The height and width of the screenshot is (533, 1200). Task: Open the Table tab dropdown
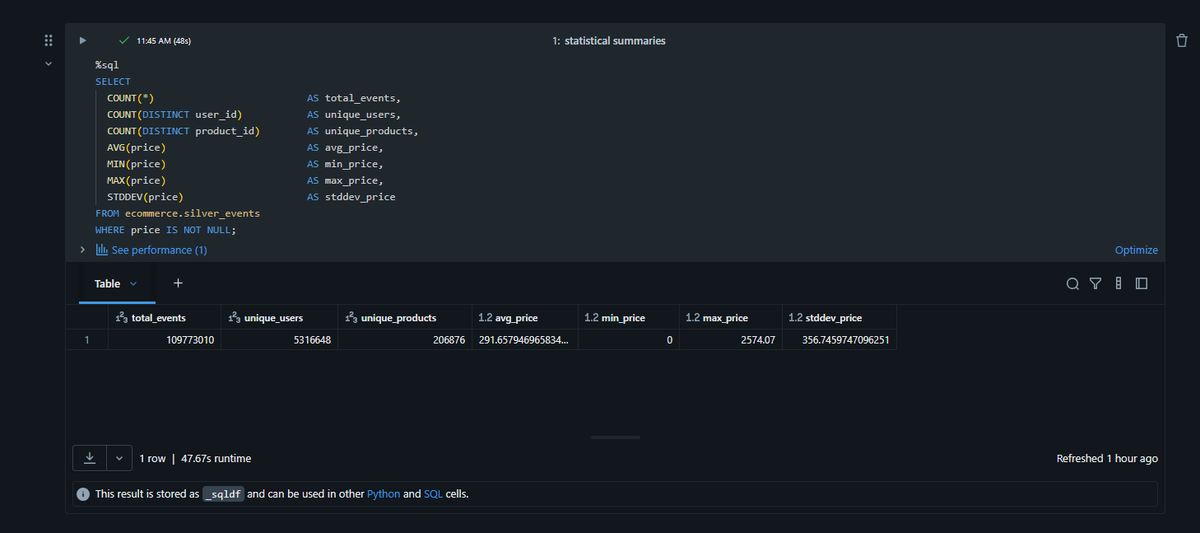pos(134,284)
